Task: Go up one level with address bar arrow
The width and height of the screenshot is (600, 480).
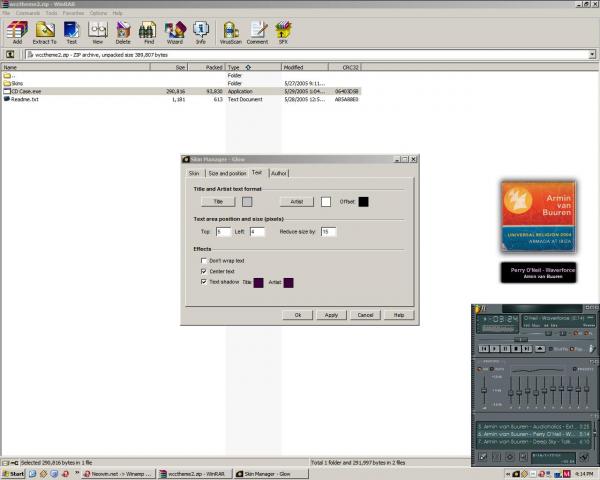Action: point(10,55)
